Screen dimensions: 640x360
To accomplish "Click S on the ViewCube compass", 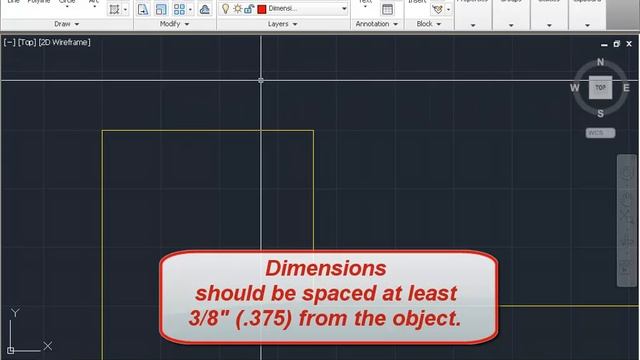I will coord(600,113).
